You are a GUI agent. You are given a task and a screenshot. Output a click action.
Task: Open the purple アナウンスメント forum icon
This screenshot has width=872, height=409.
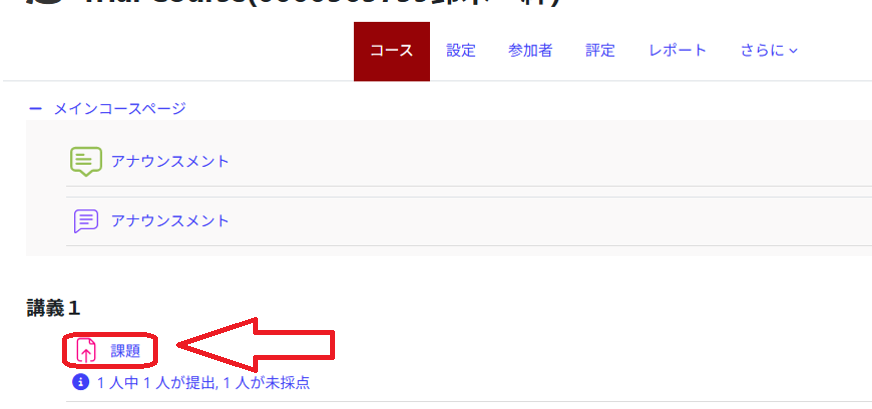click(x=86, y=221)
